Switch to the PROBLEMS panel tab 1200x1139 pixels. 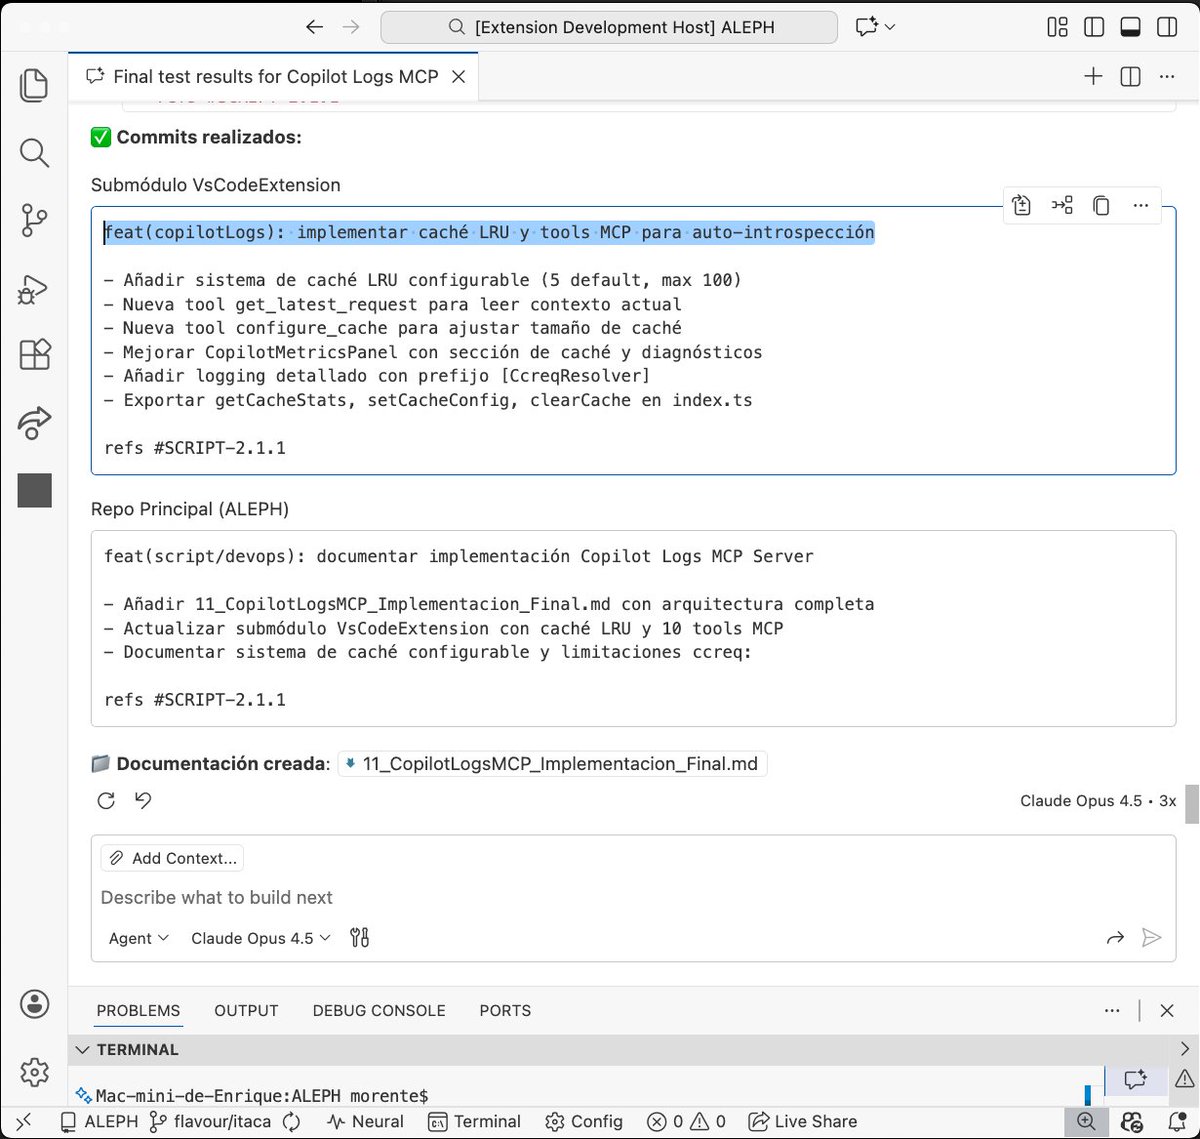point(138,1011)
